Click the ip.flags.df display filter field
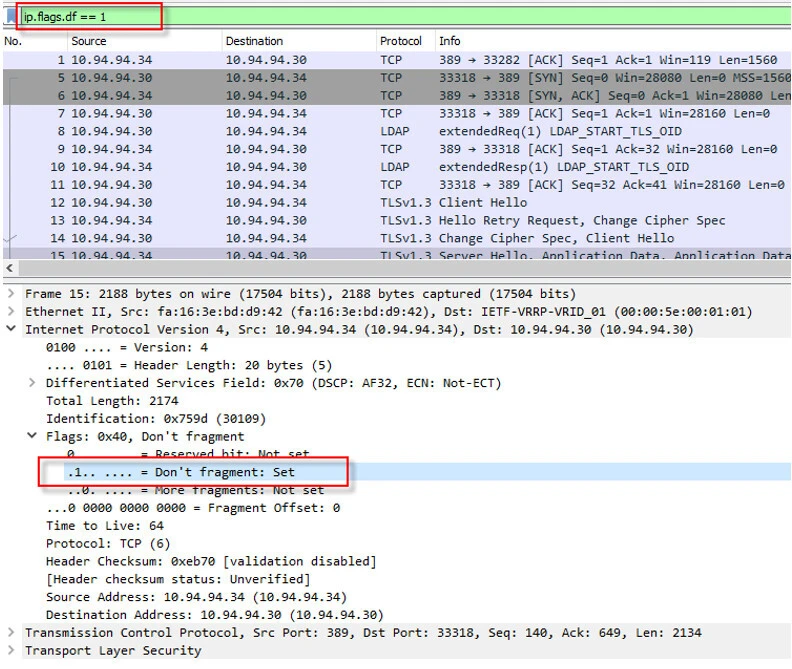 coord(88,18)
